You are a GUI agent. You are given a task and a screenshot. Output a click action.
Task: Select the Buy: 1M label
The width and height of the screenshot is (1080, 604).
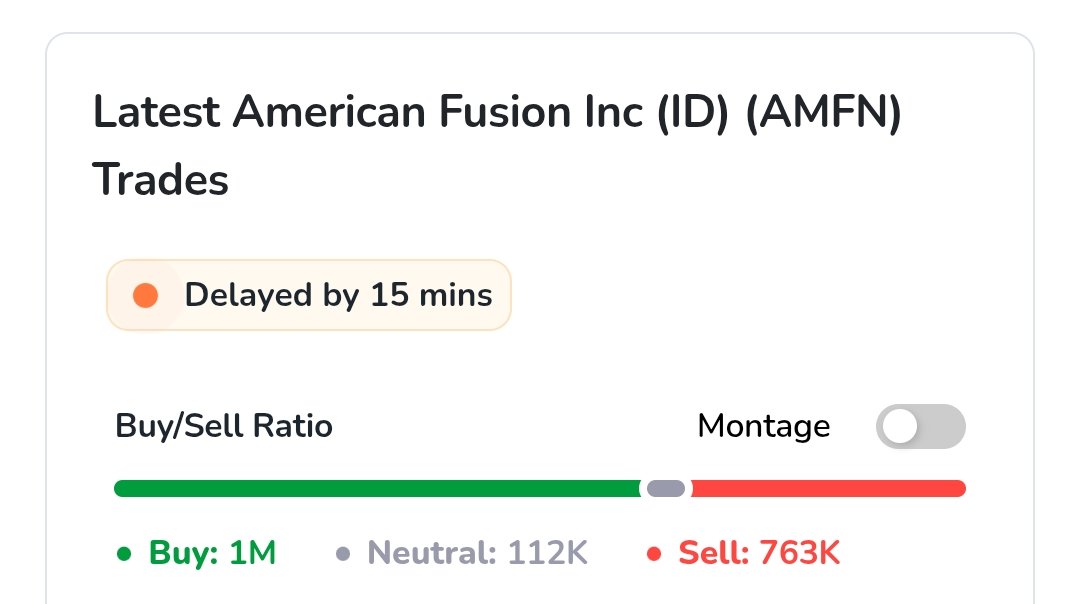(212, 553)
